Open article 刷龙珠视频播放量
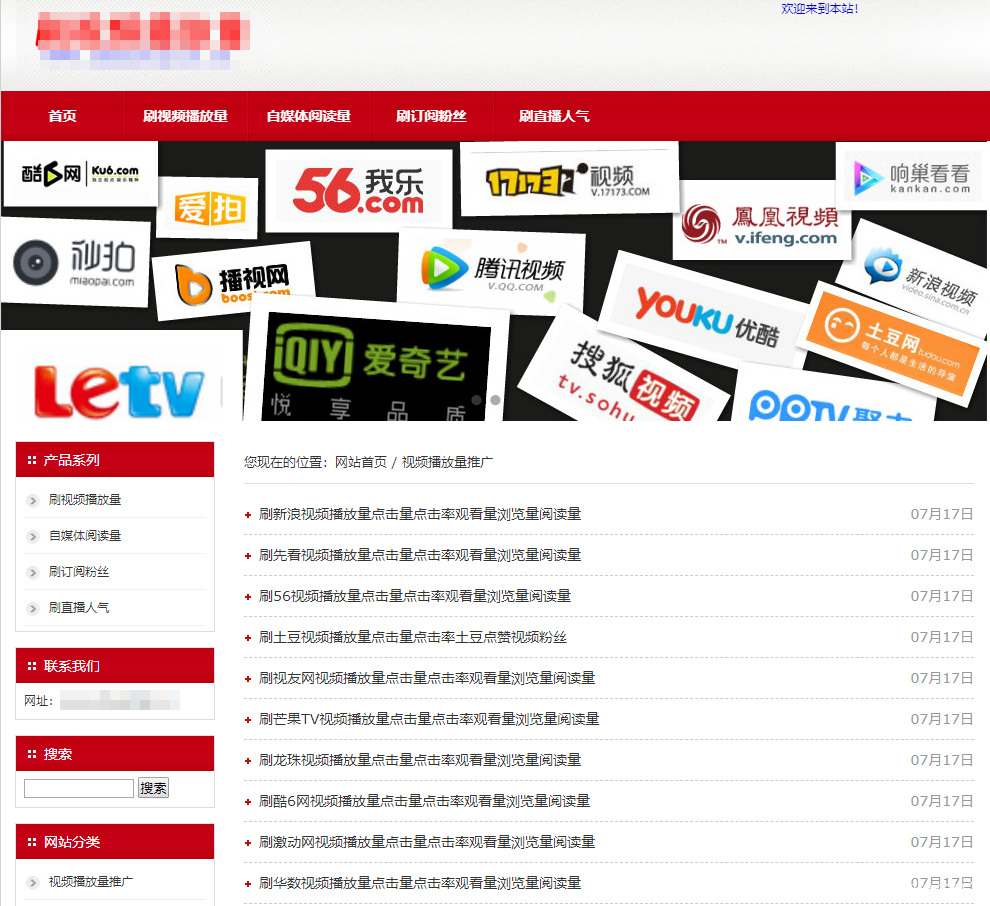The height and width of the screenshot is (906, 990). tap(420, 760)
